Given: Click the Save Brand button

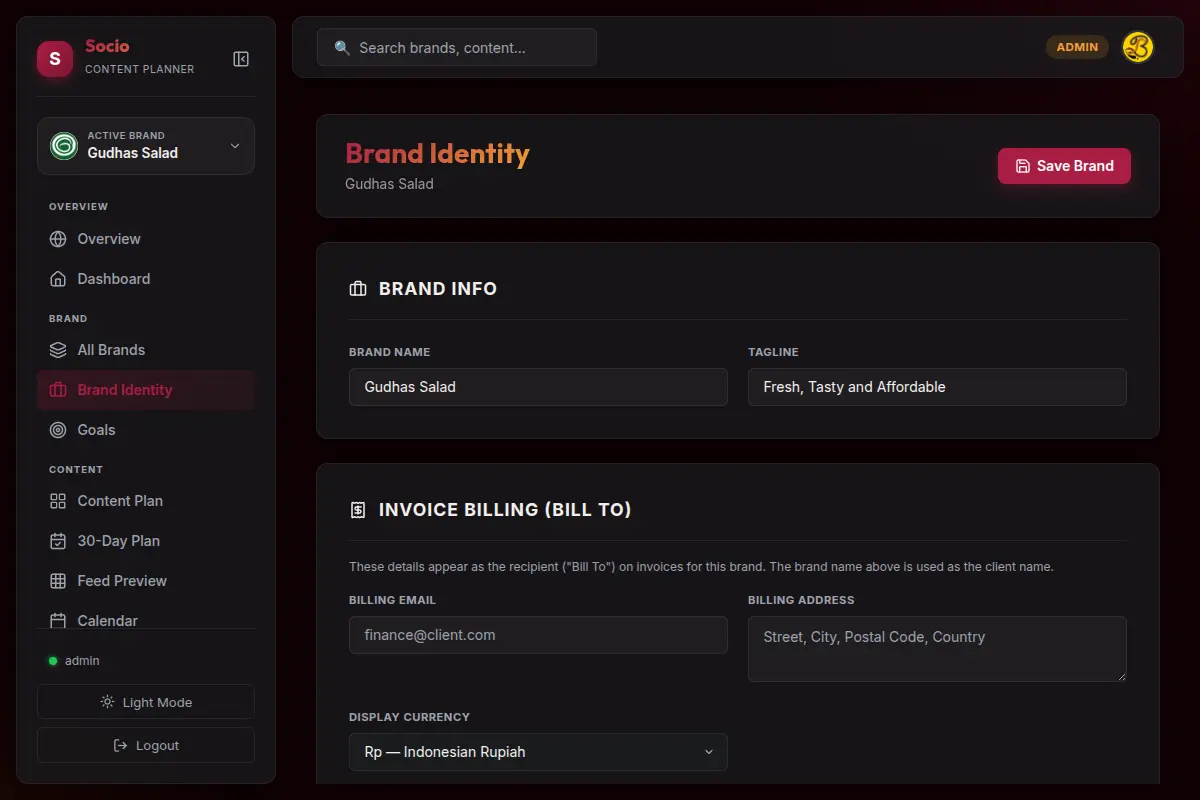Looking at the screenshot, I should [x=1064, y=166].
